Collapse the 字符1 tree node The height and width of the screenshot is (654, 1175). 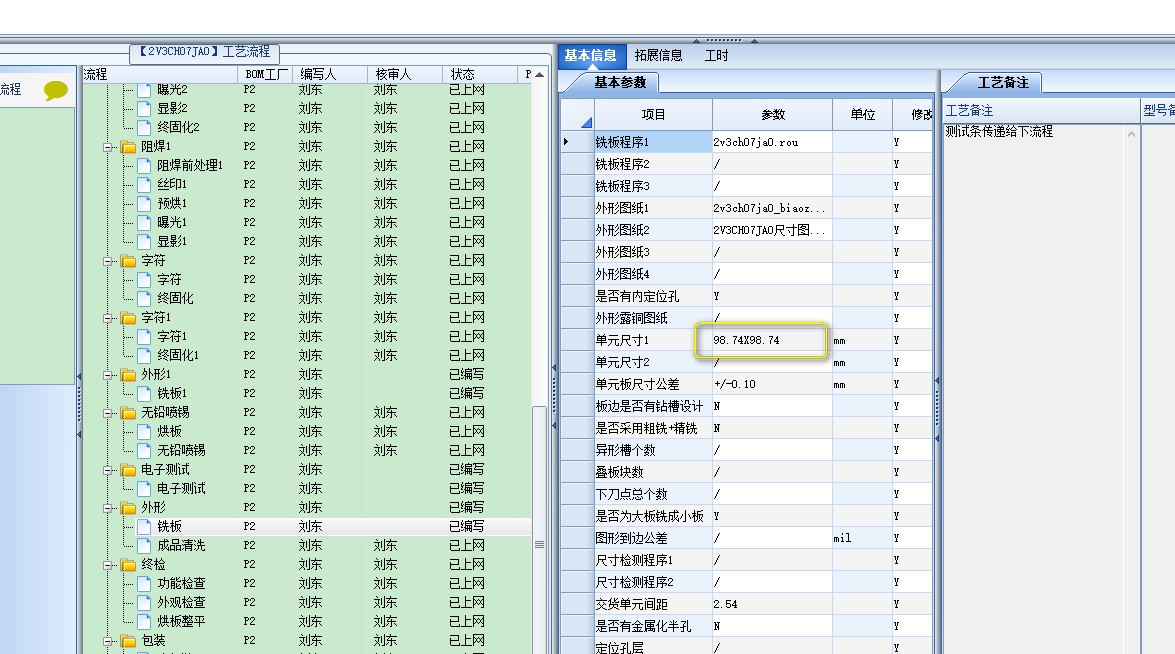pyautogui.click(x=108, y=318)
